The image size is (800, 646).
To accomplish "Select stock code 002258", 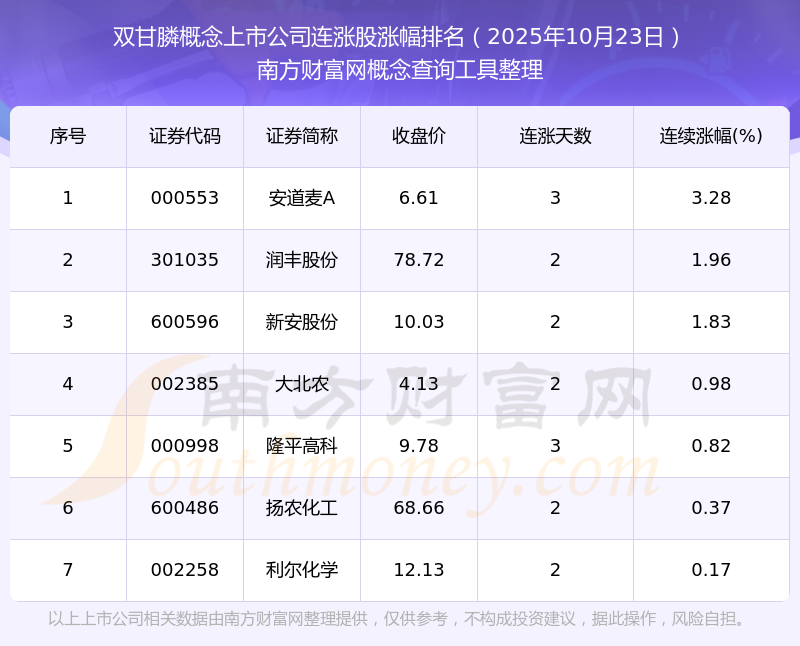I will click(x=185, y=570).
